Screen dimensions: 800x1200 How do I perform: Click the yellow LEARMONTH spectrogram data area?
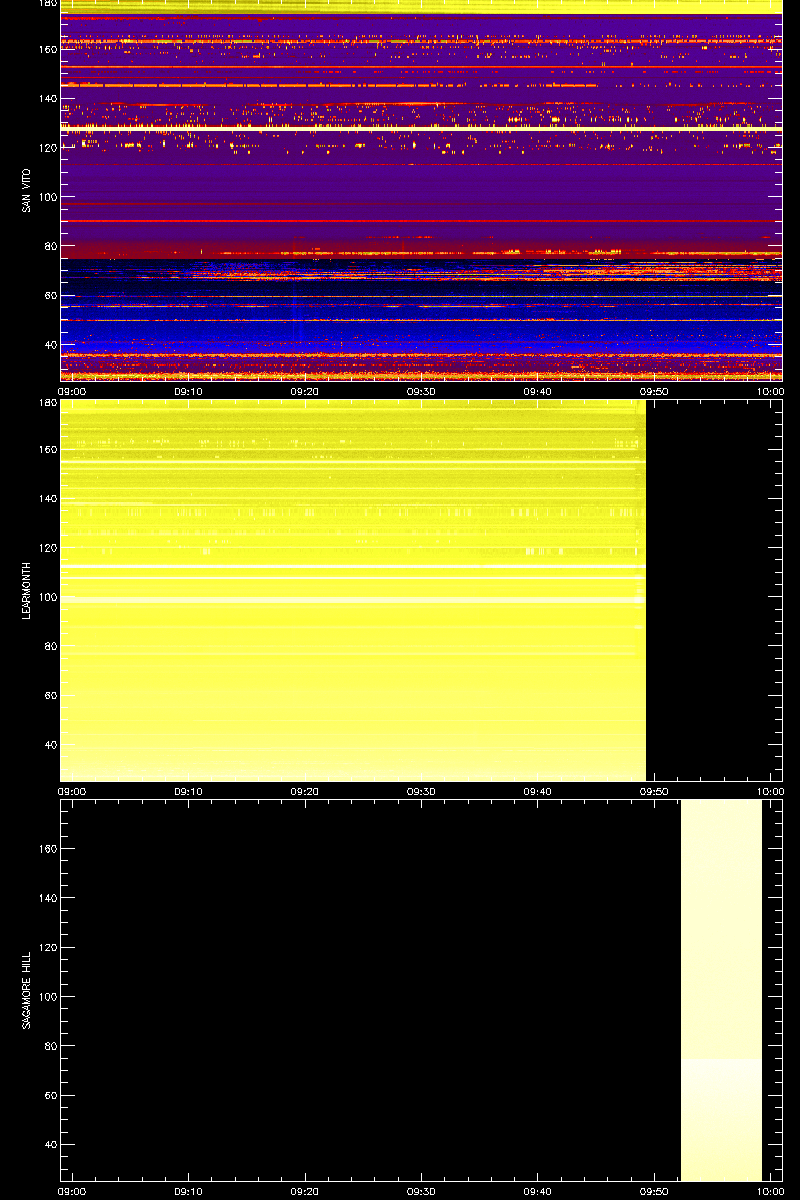(353, 590)
